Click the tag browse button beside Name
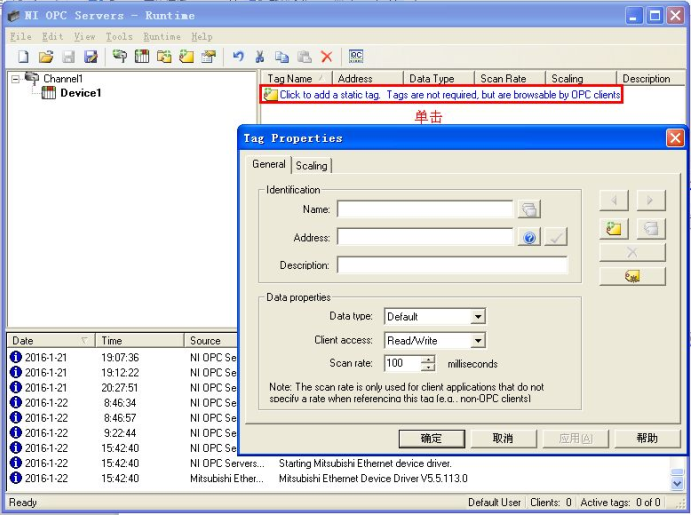 [x=529, y=209]
